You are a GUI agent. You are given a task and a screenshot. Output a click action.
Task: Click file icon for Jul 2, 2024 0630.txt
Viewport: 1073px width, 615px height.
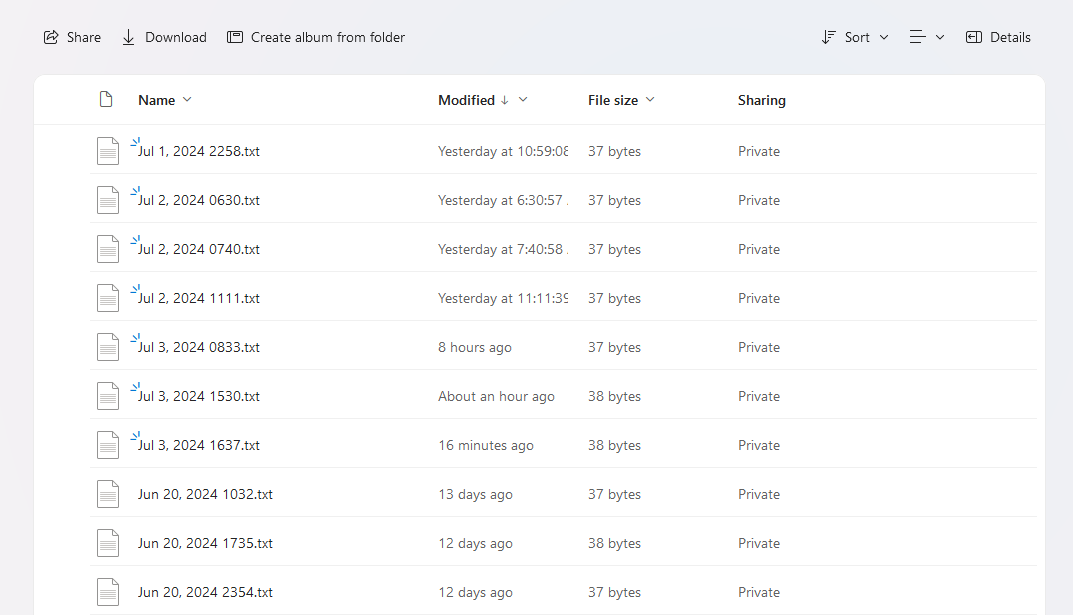click(x=108, y=200)
